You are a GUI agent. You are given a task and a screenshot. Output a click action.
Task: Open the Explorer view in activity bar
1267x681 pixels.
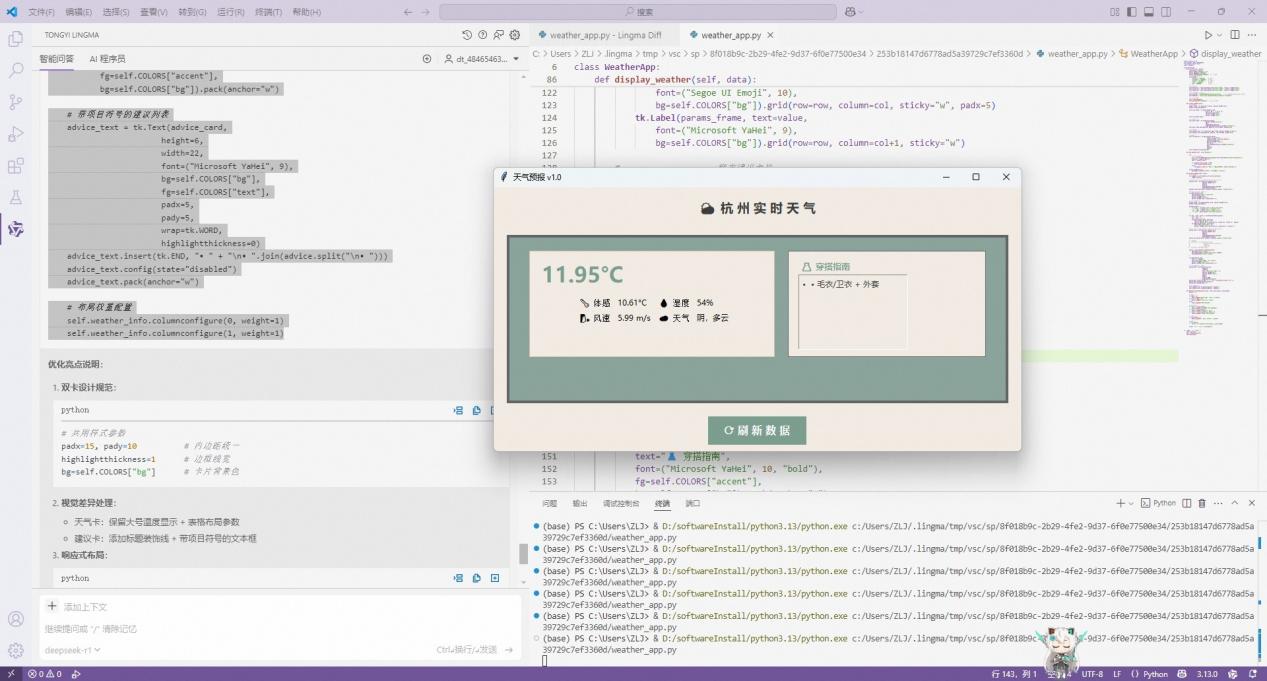[x=15, y=39]
